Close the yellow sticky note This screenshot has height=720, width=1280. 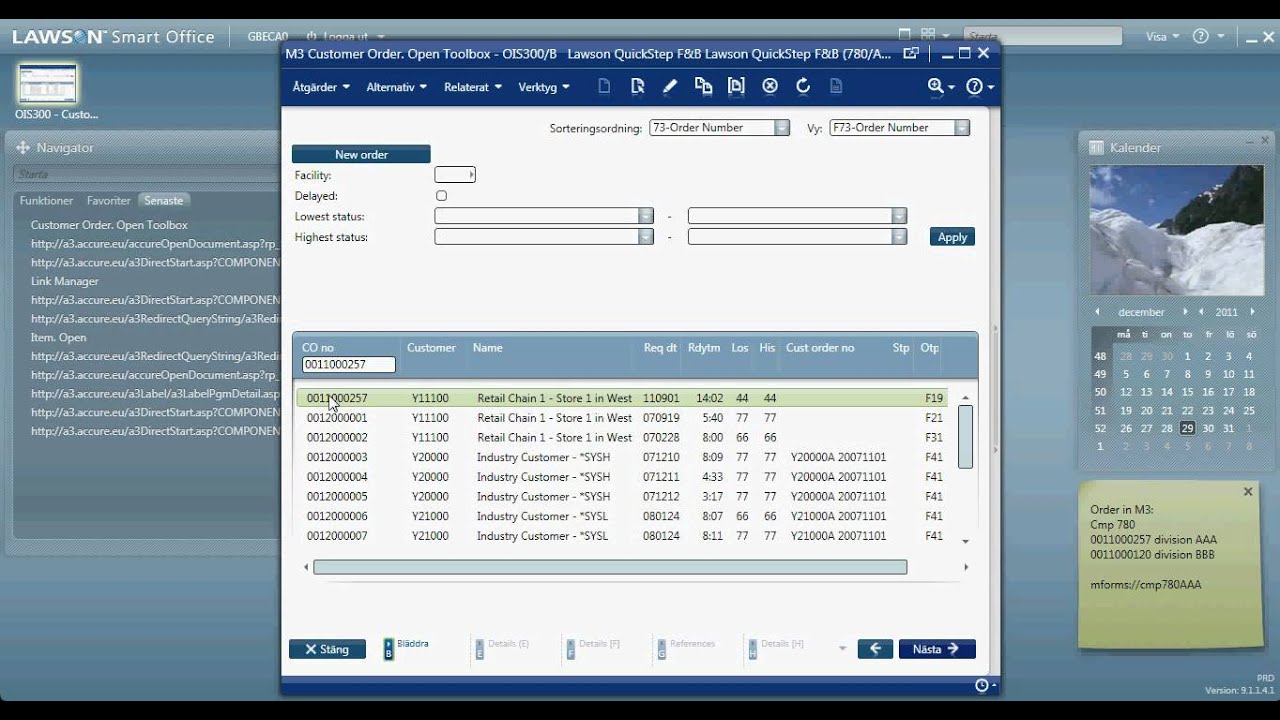coord(1248,492)
